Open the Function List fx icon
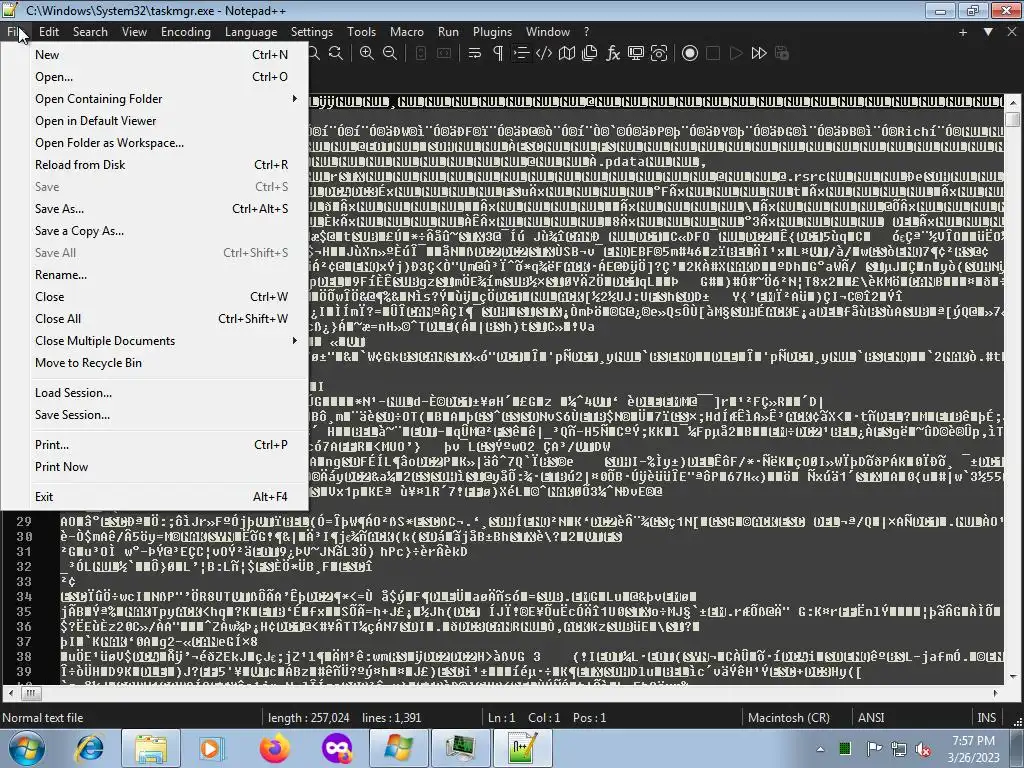The height and width of the screenshot is (768, 1024). [613, 54]
